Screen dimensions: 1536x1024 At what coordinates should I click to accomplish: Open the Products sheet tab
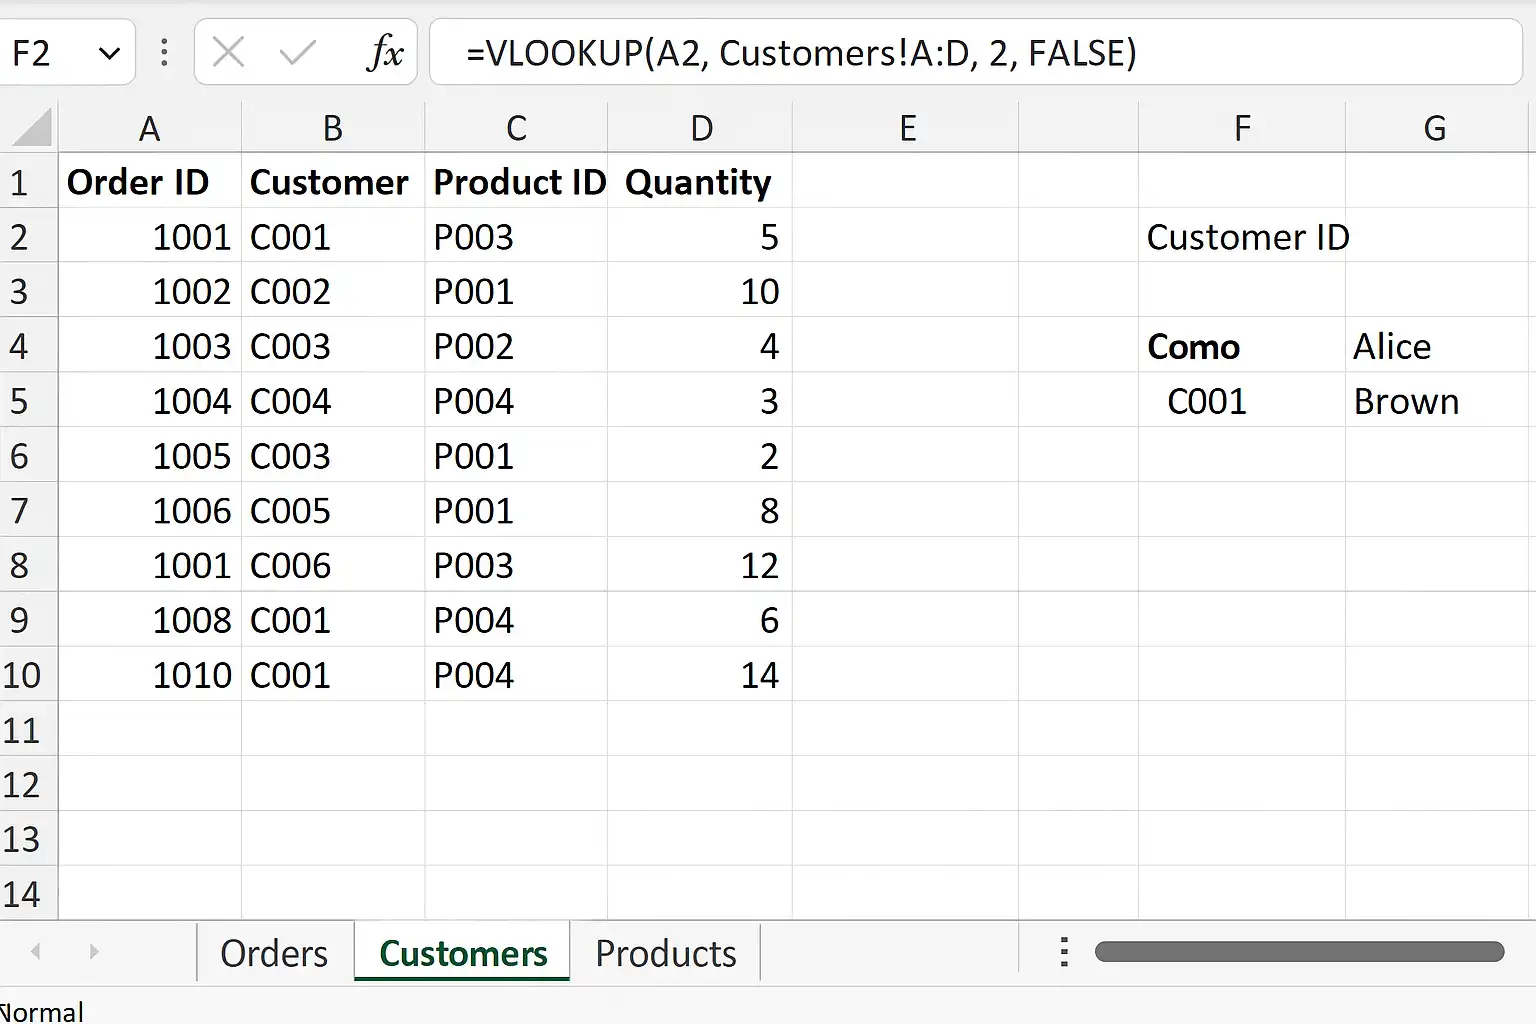666,953
